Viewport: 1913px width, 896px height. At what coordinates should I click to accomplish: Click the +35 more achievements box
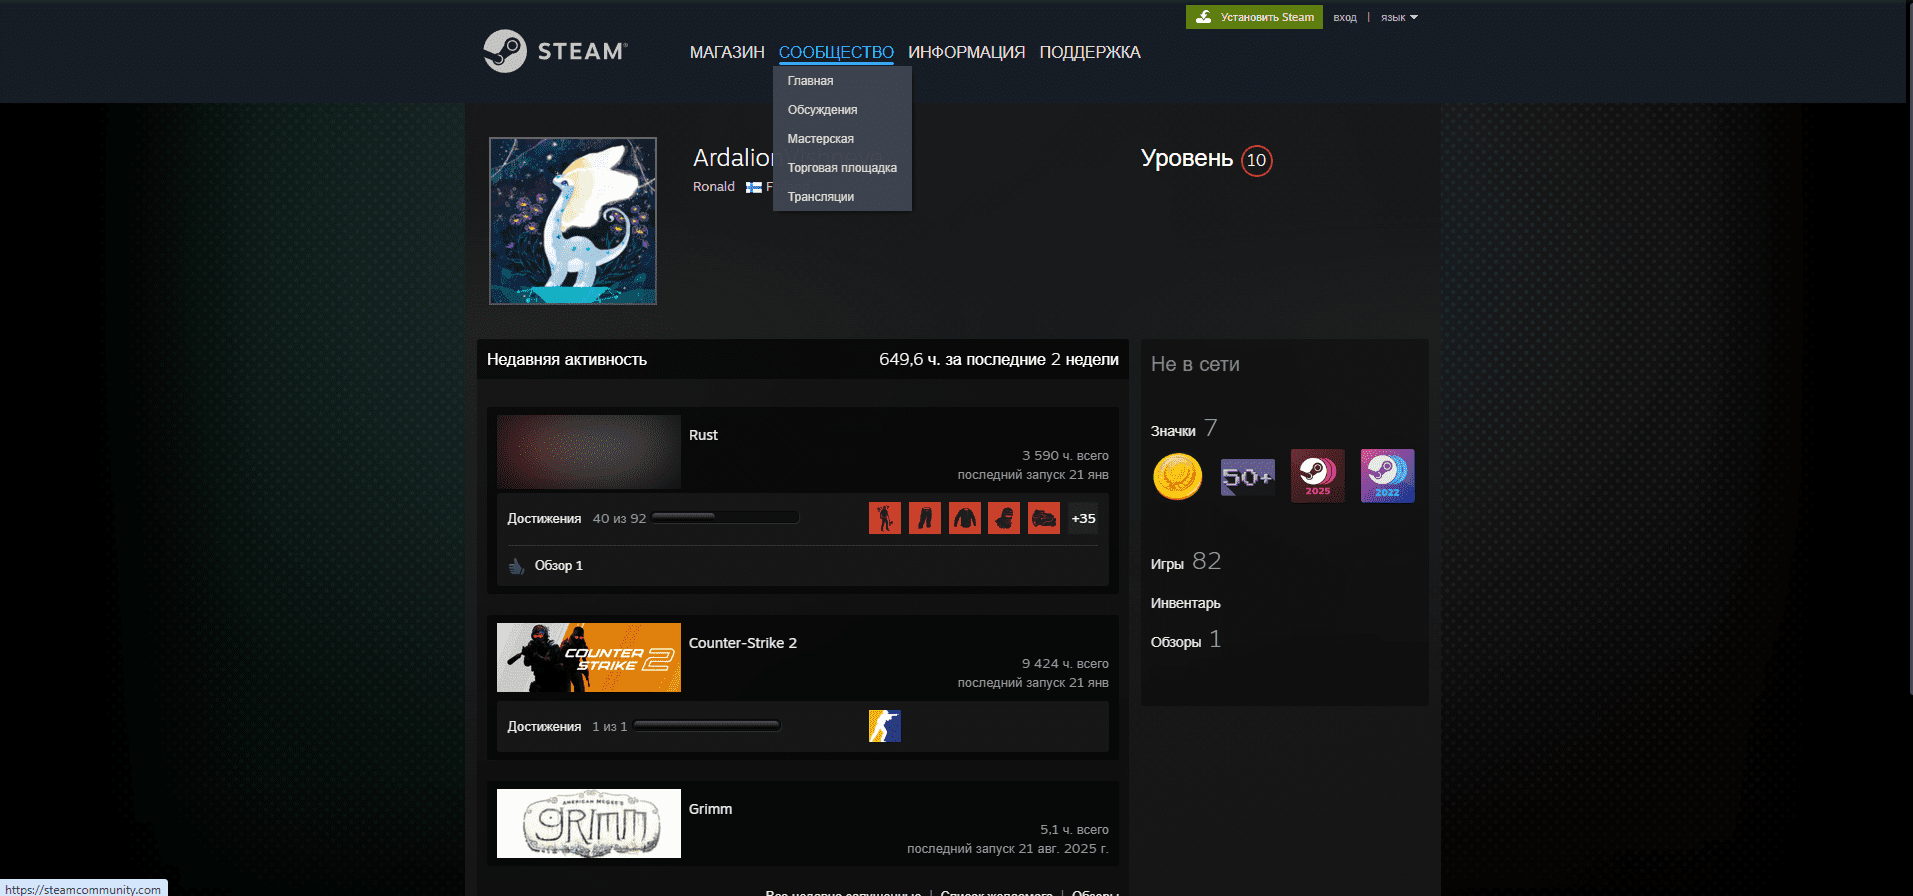point(1083,518)
